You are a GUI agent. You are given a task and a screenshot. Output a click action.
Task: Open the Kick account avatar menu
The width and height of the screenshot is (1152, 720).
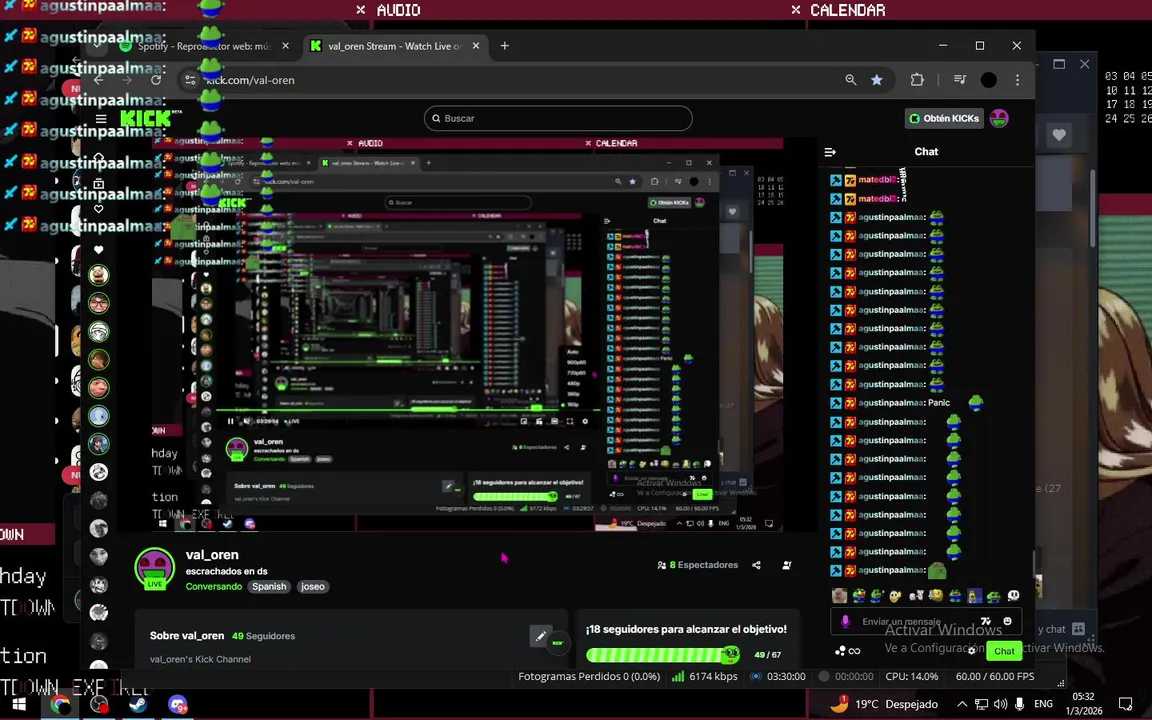[999, 118]
